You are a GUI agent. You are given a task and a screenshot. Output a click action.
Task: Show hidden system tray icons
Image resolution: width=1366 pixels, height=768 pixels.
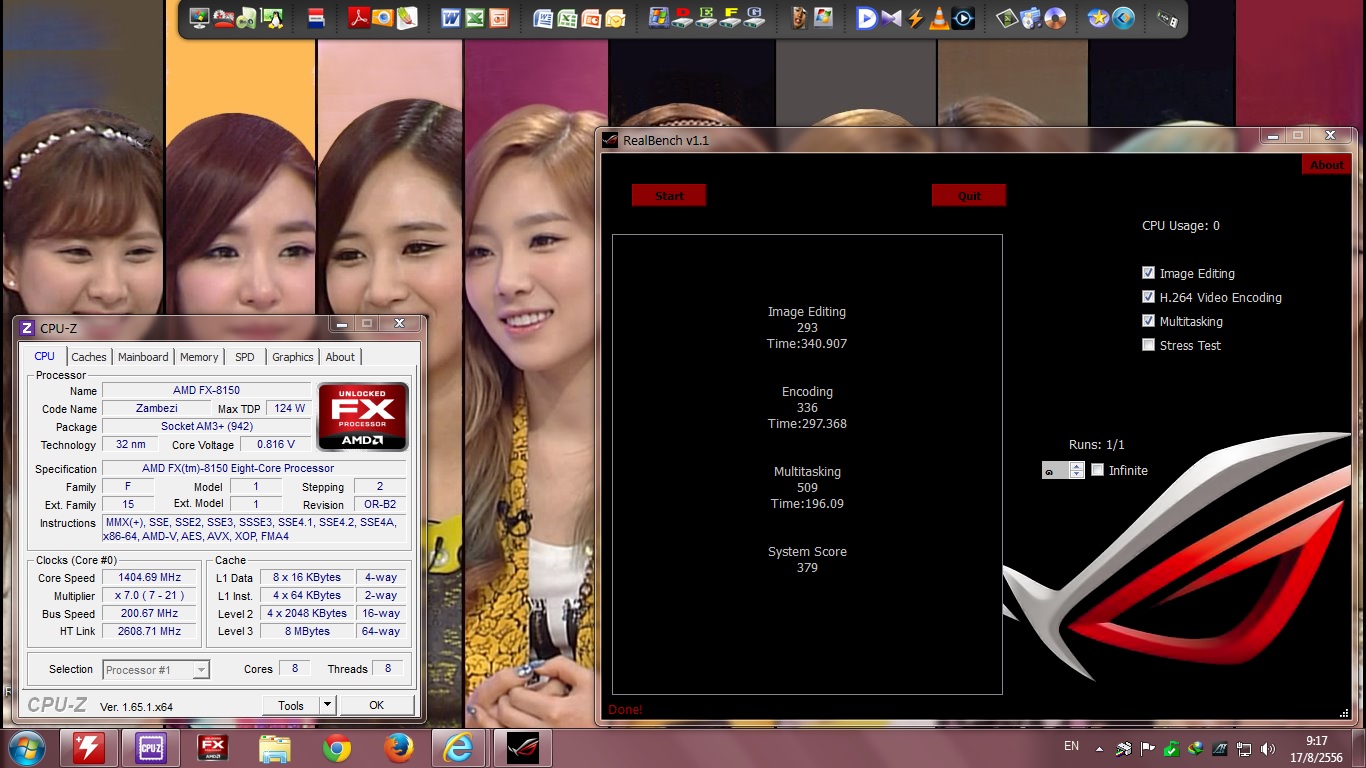(1100, 748)
